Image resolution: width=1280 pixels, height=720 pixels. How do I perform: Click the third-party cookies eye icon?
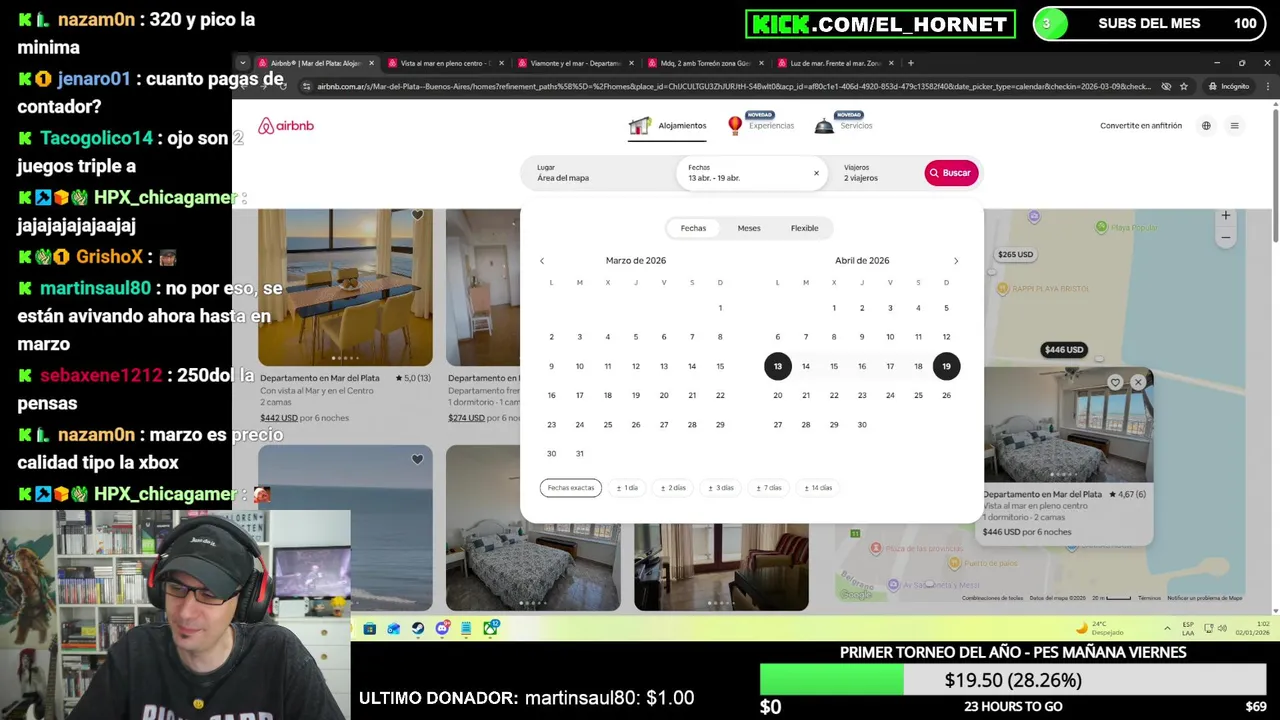(1166, 86)
